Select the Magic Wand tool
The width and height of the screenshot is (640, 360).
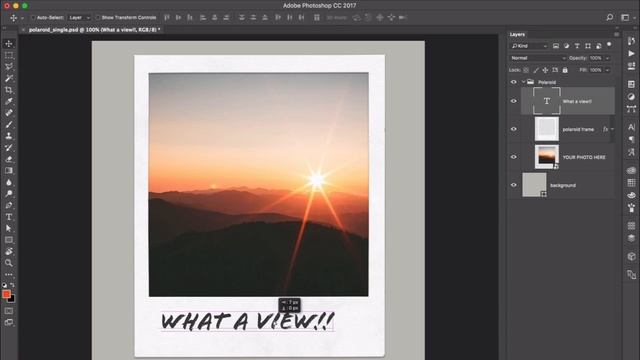coord(9,78)
